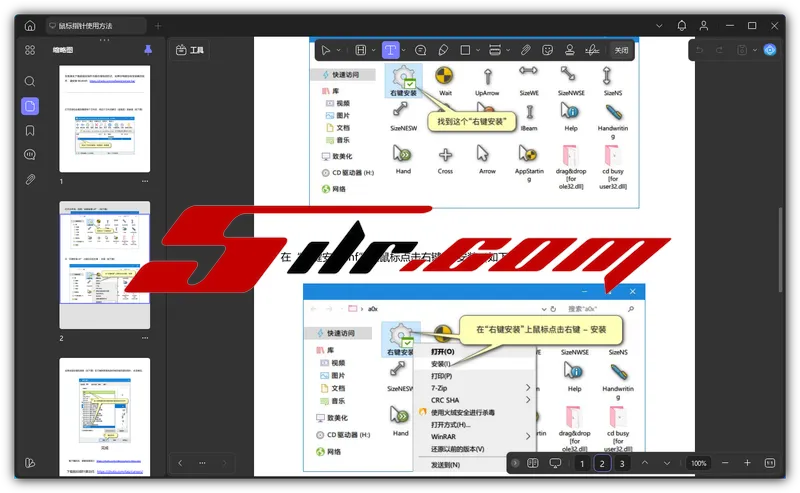
Task: Expand the text markup tool dropdown
Action: [373, 50]
